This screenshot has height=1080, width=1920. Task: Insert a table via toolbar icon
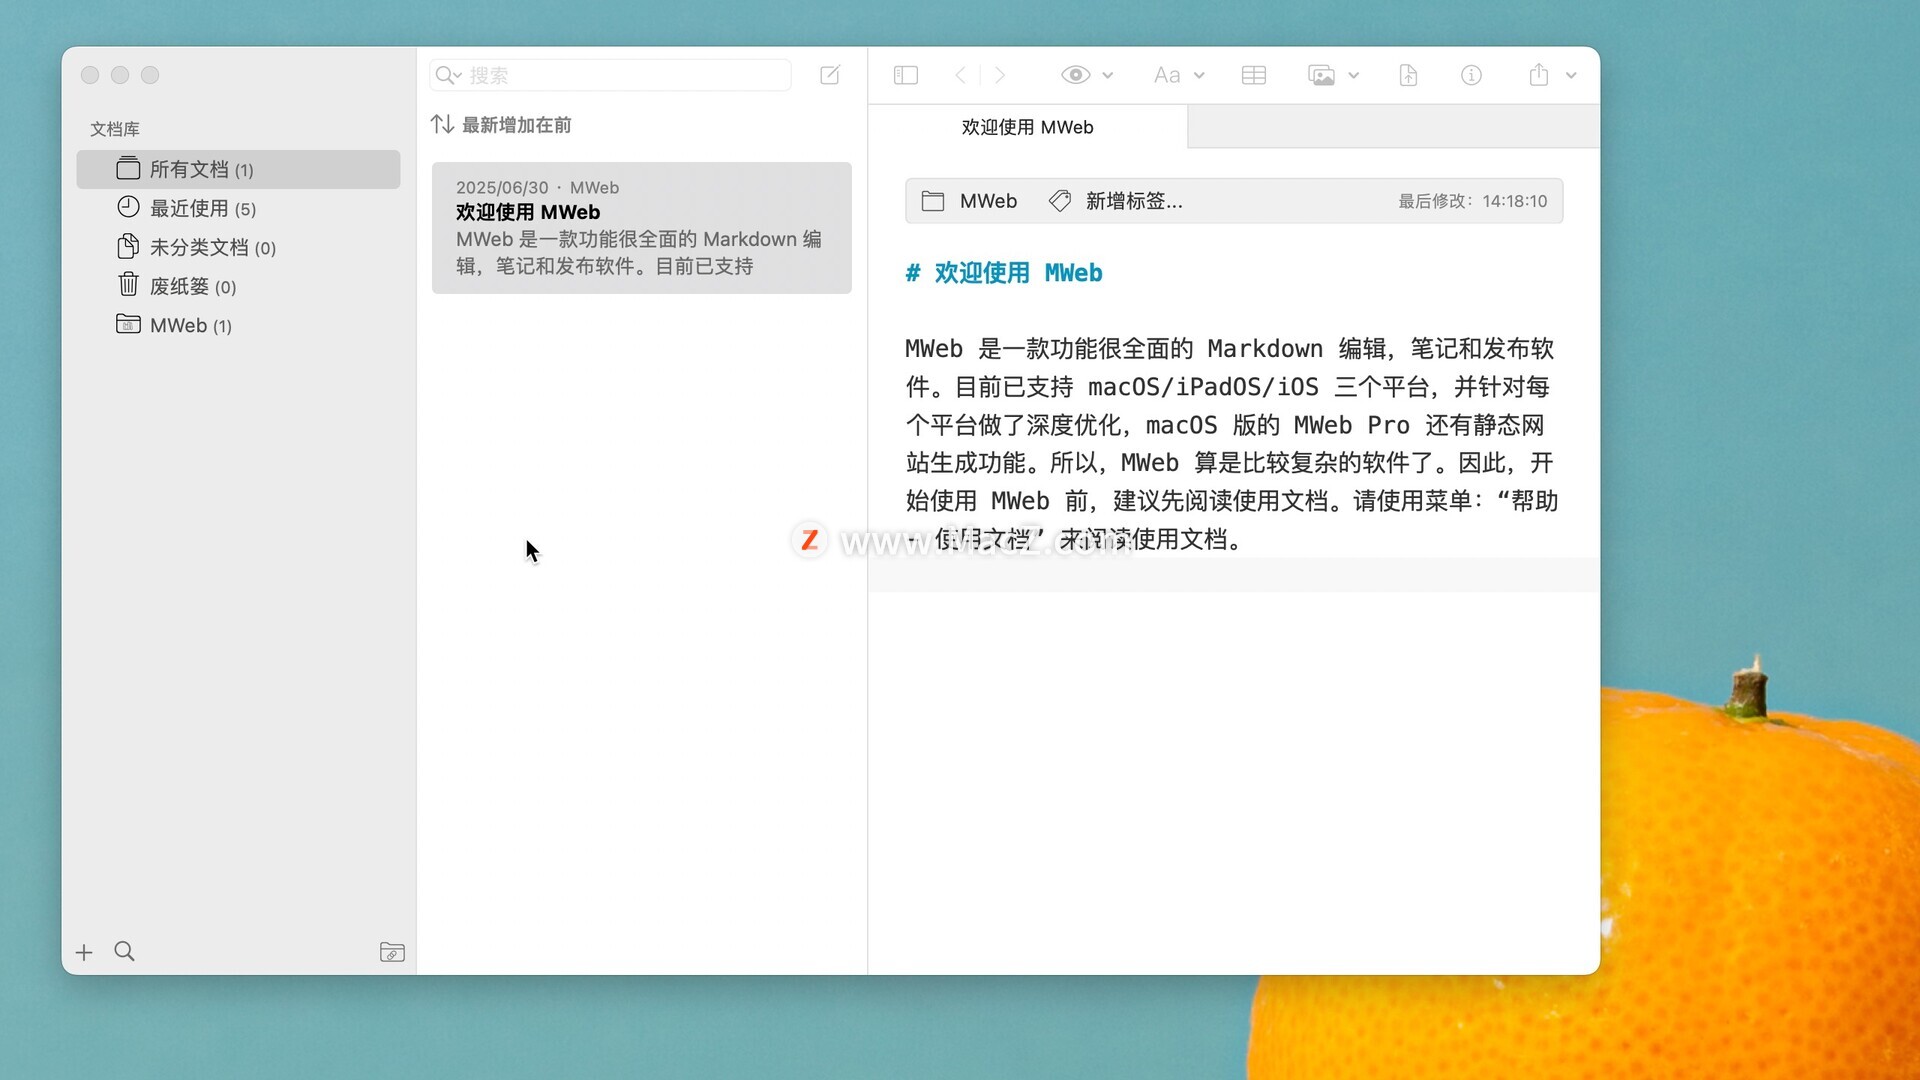tap(1254, 75)
